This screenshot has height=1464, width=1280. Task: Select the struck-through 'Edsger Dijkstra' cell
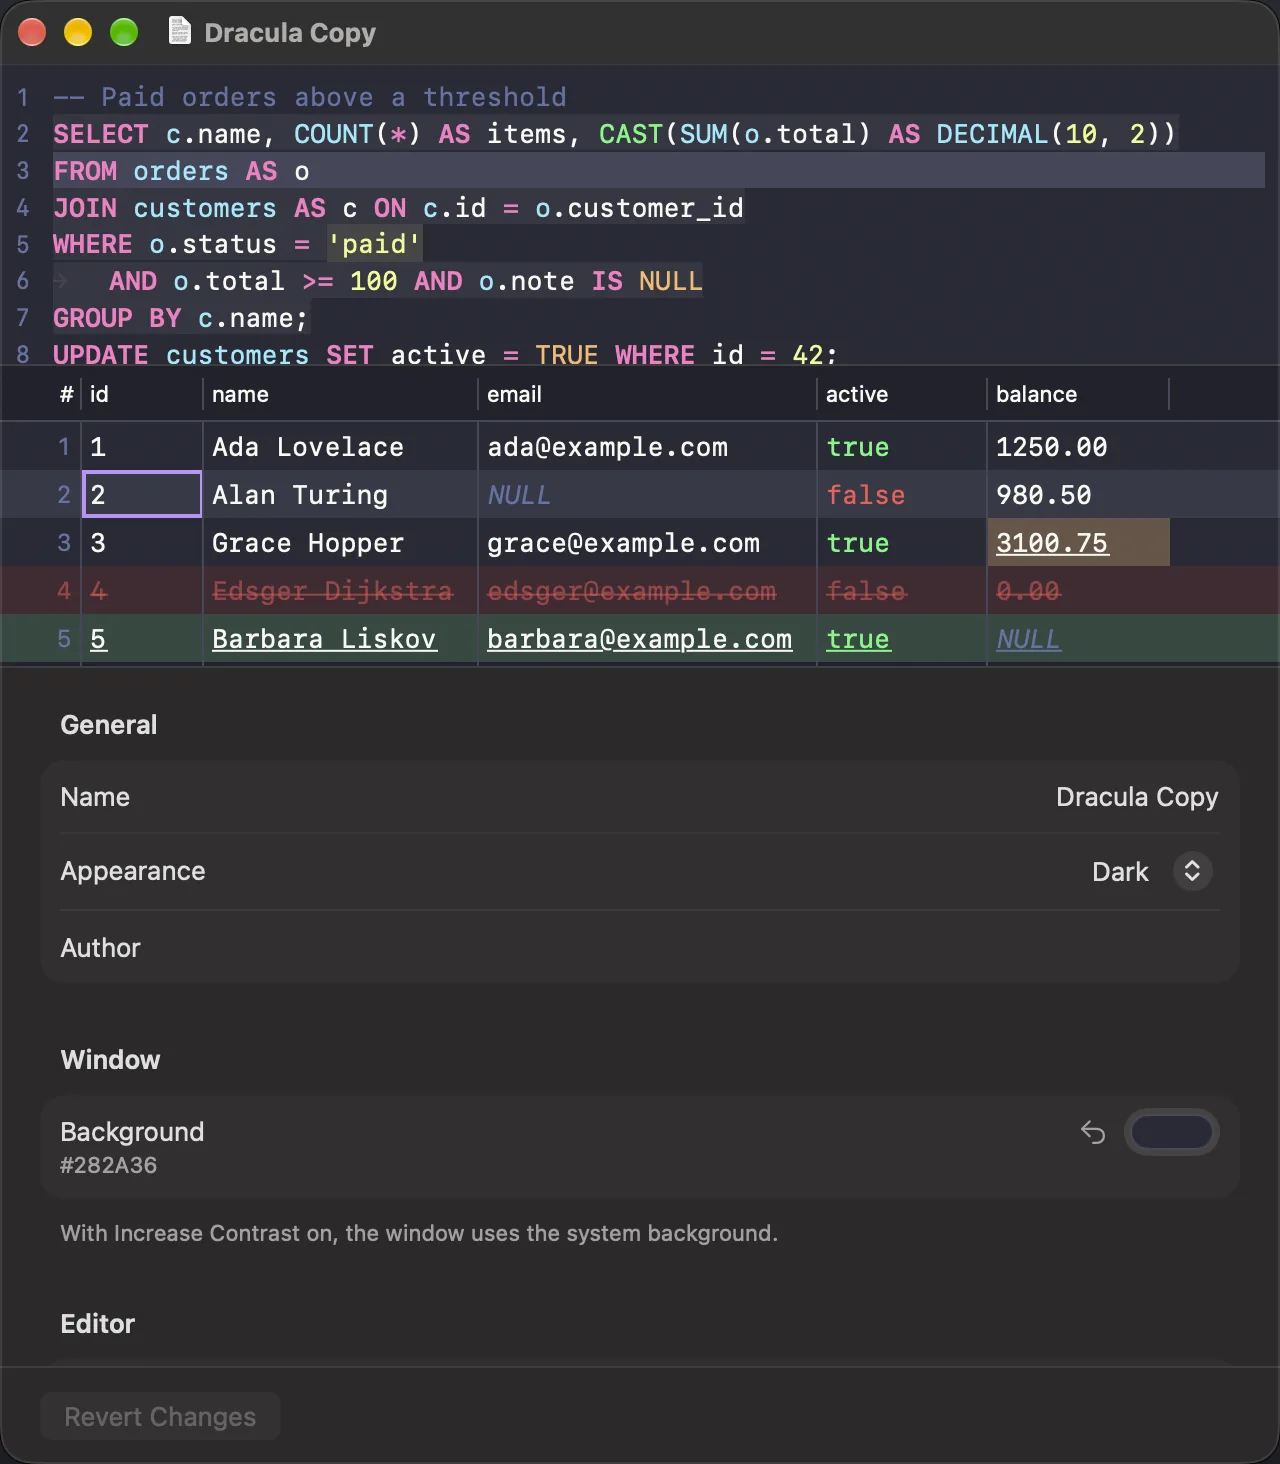click(340, 590)
